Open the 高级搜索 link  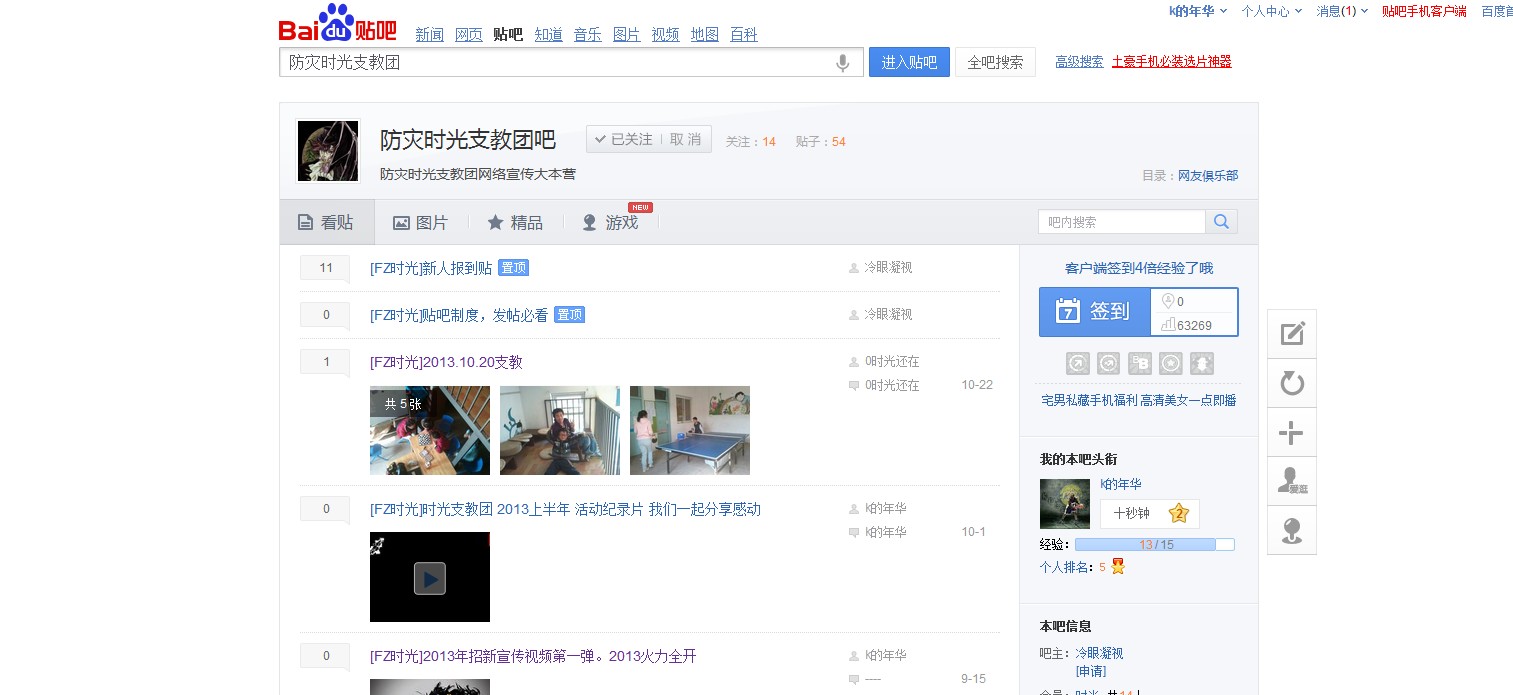(1079, 62)
